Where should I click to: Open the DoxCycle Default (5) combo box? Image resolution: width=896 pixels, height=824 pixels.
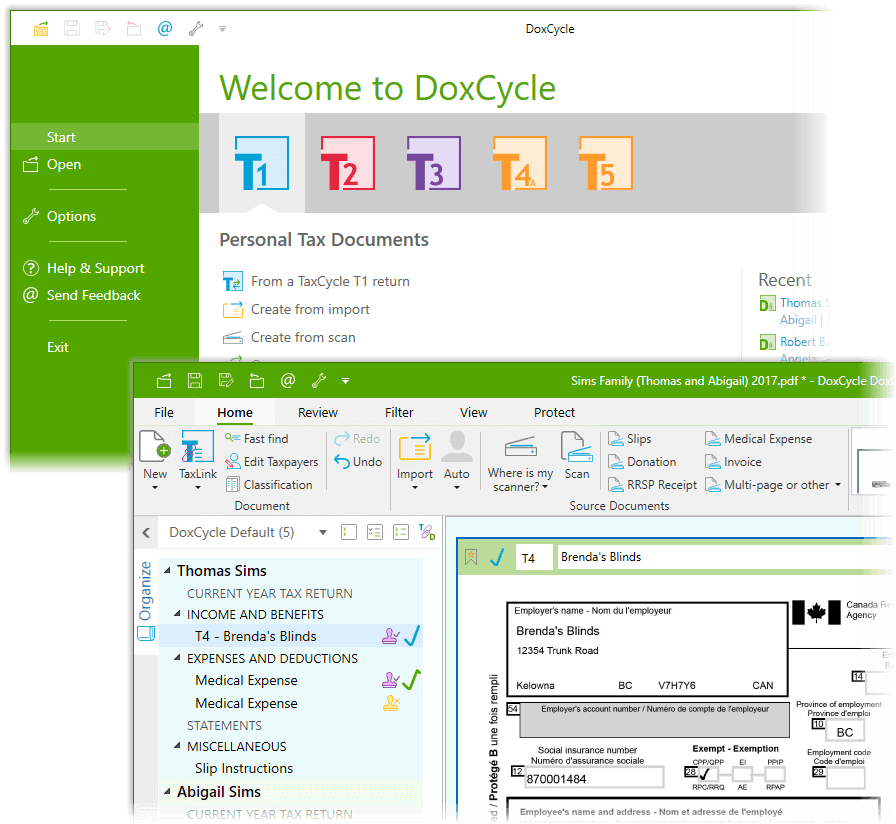tap(247, 533)
